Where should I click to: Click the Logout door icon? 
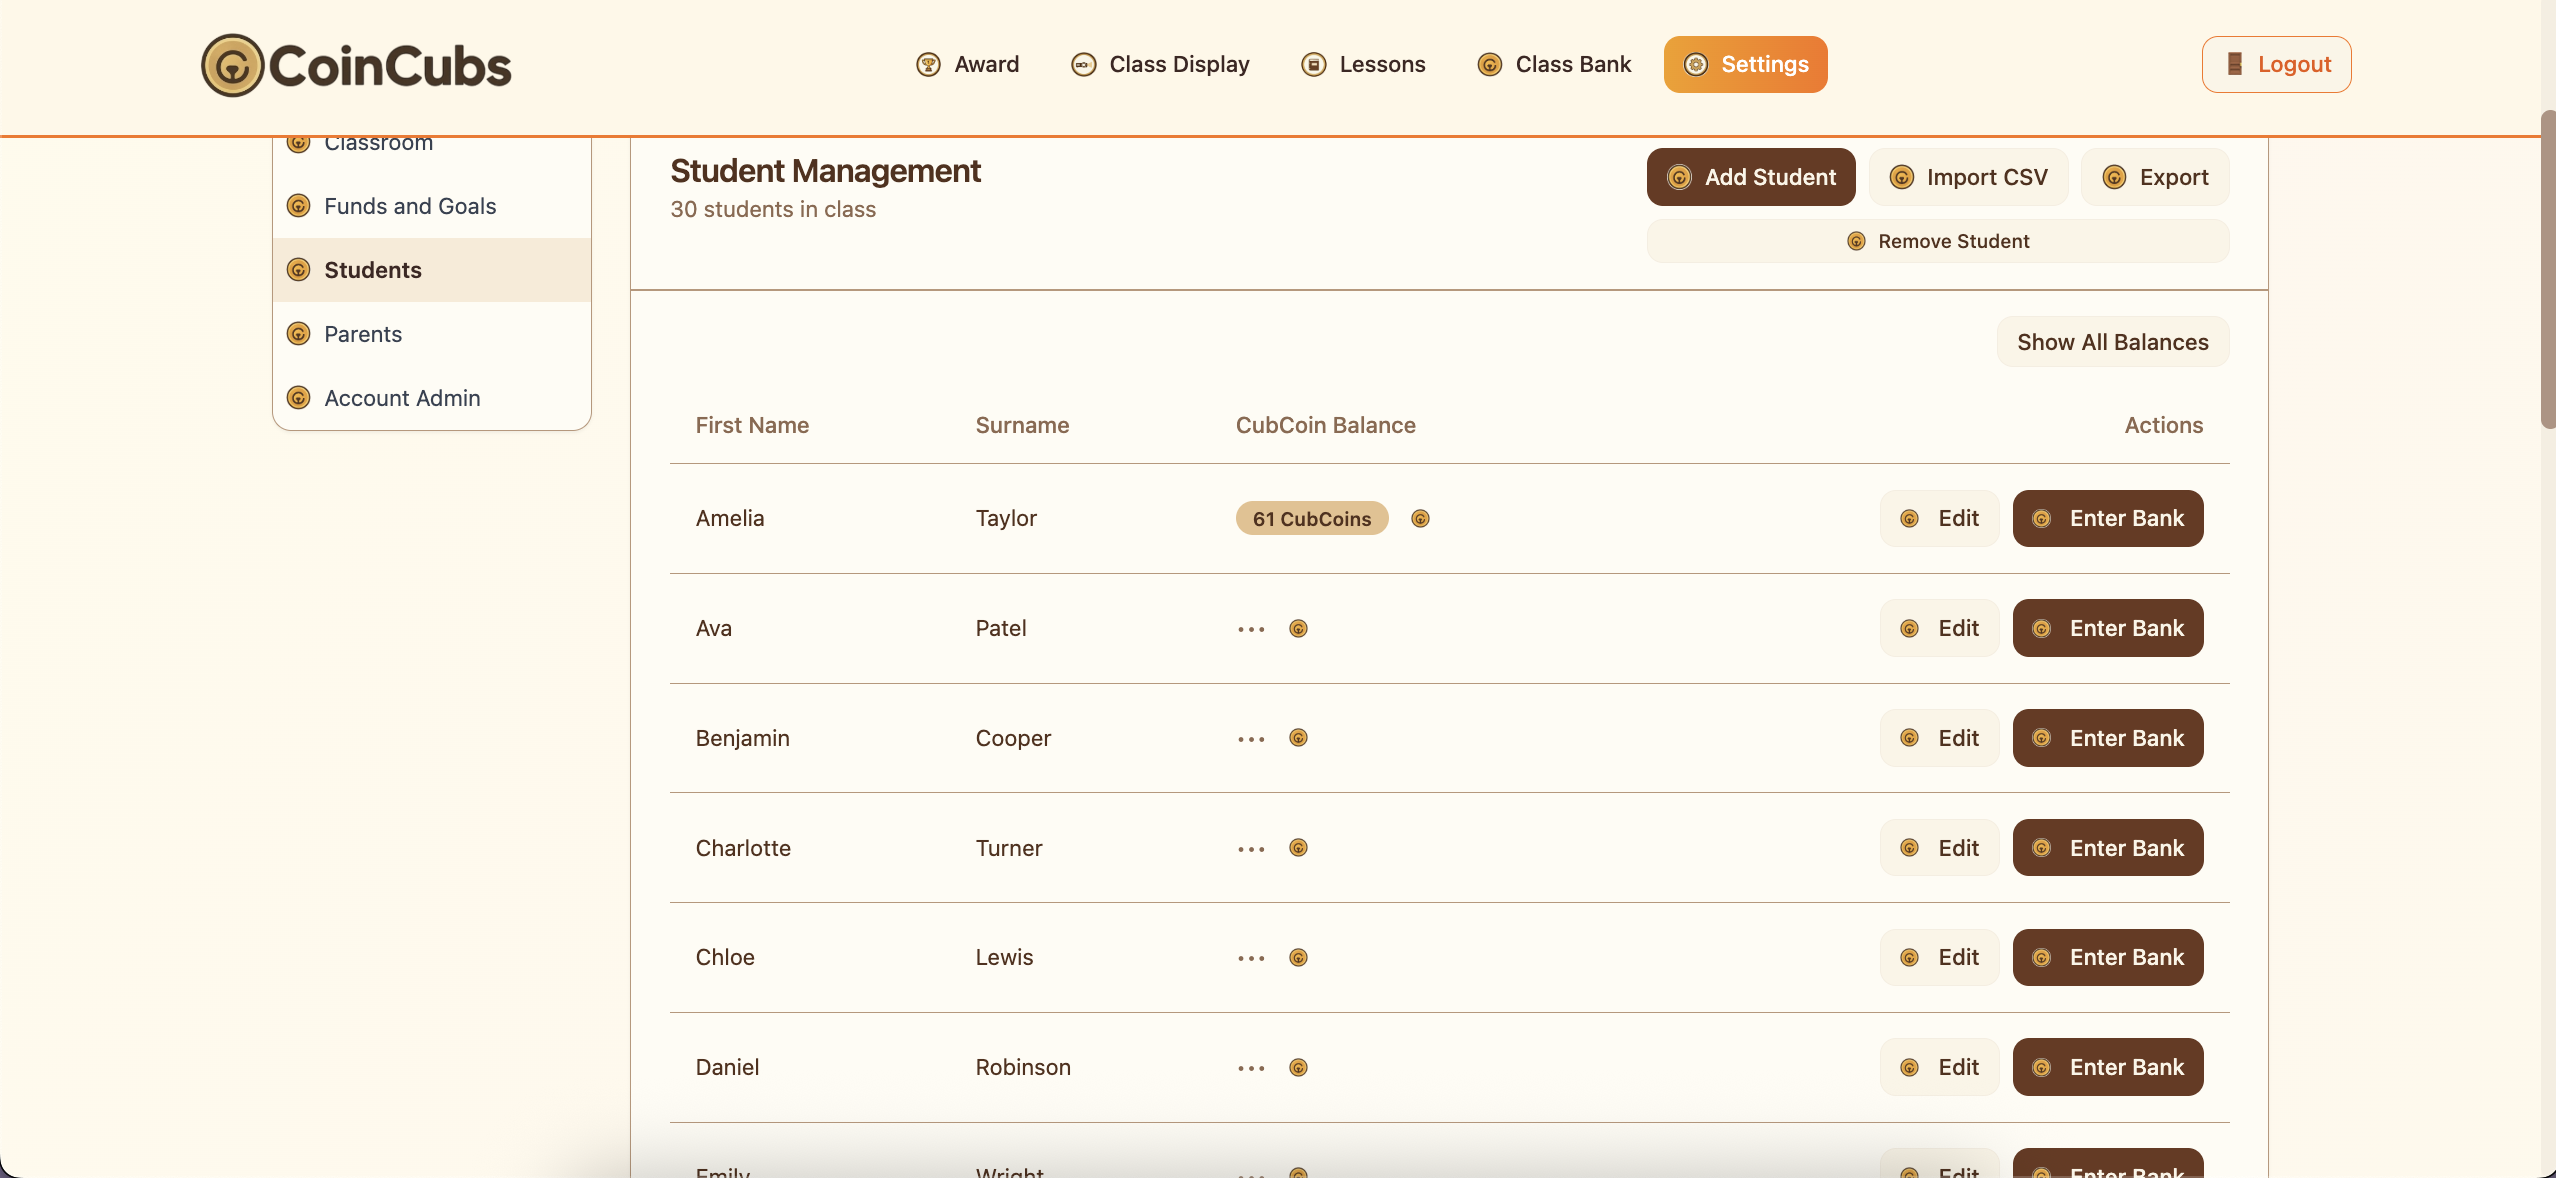2234,65
